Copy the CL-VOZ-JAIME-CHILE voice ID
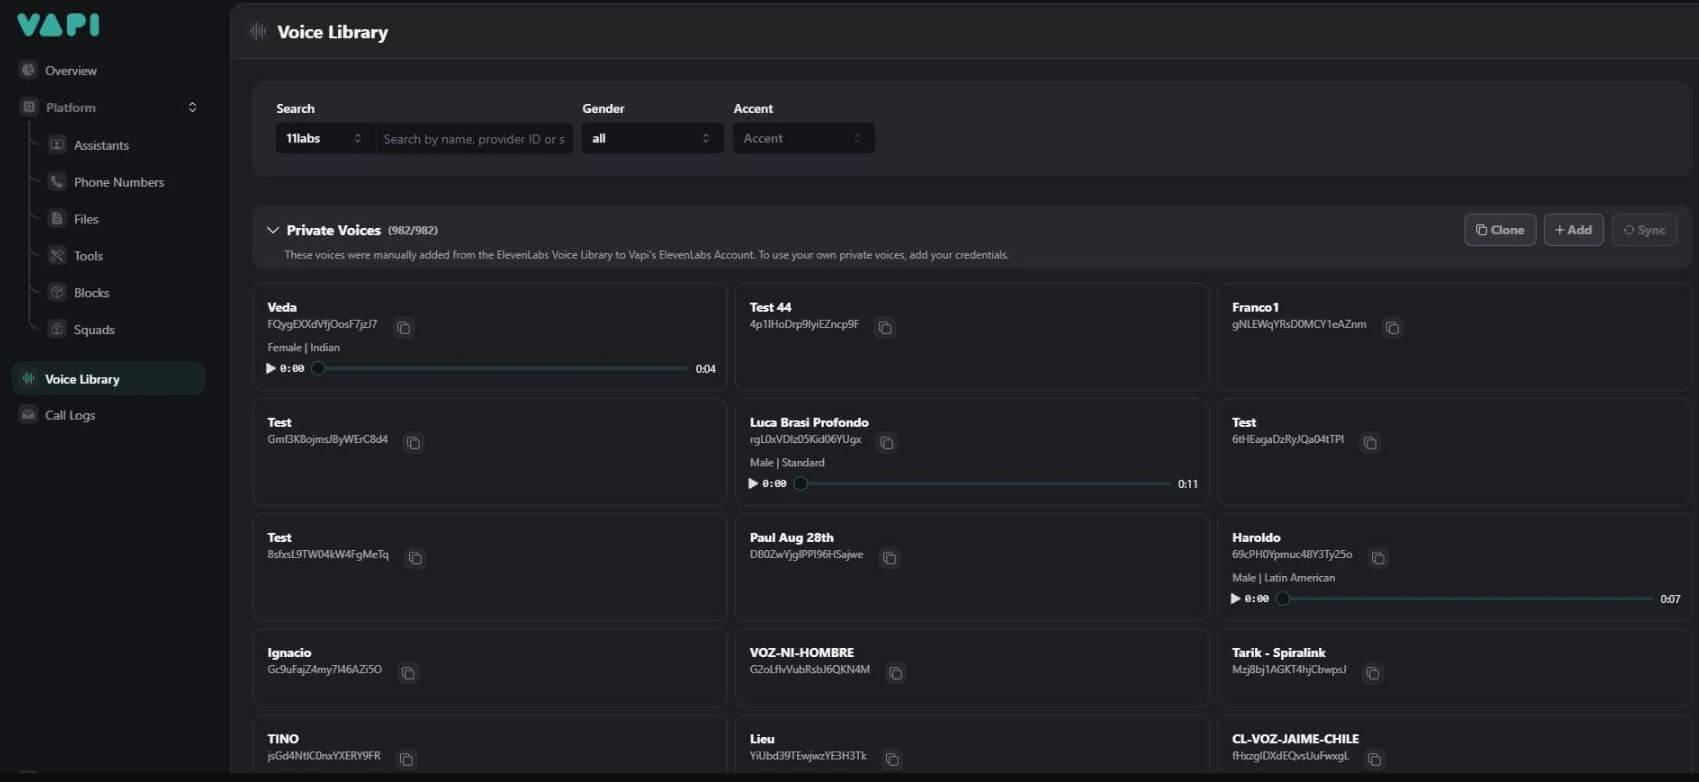1699x782 pixels. coord(1375,759)
